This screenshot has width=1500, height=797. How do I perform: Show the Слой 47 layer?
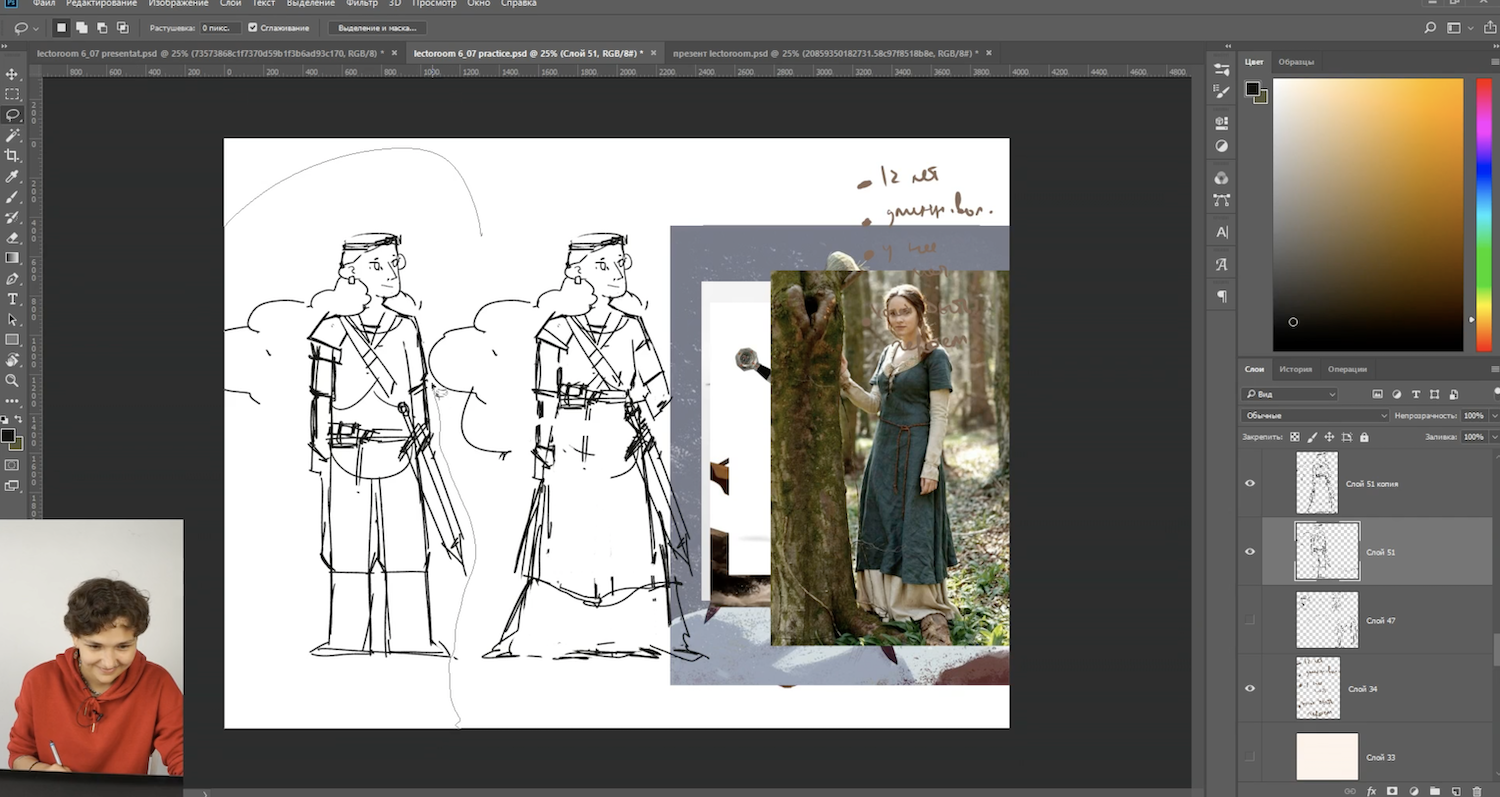[1249, 620]
